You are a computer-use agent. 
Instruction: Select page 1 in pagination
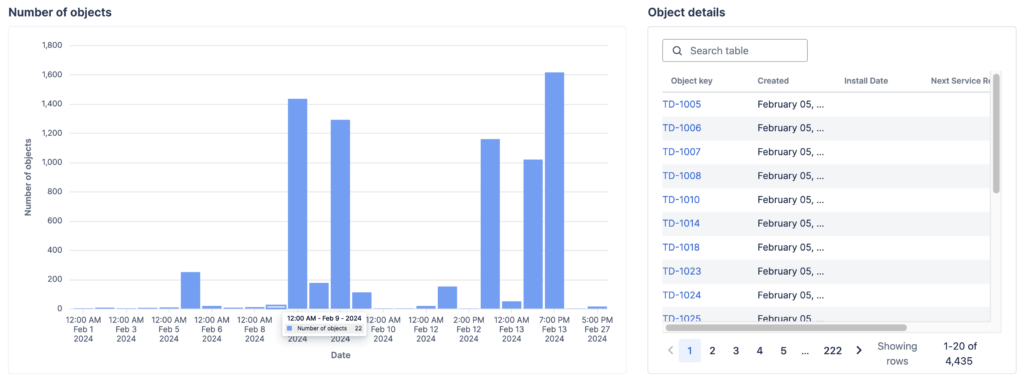(x=690, y=351)
